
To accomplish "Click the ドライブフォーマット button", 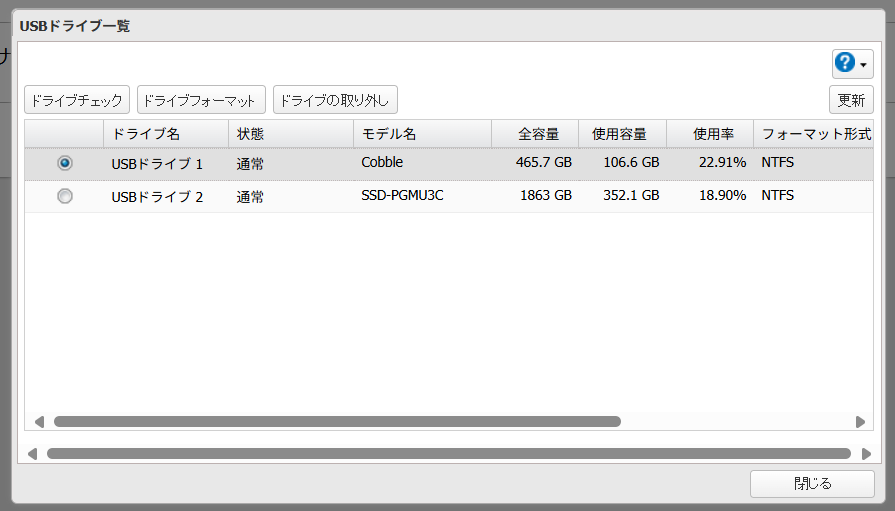I will coord(201,100).
